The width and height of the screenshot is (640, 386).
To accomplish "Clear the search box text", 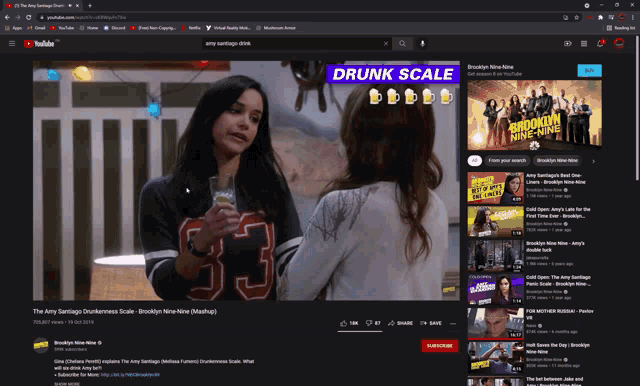I will 386,43.
